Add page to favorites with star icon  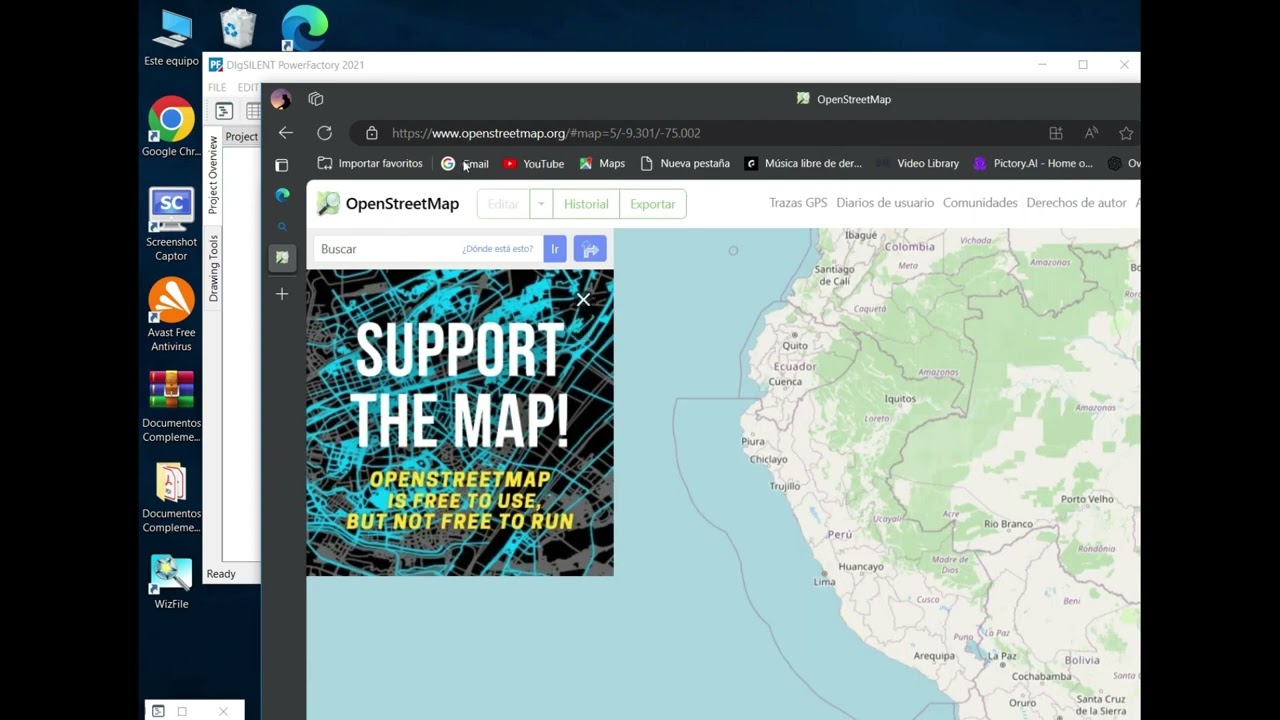1126,133
